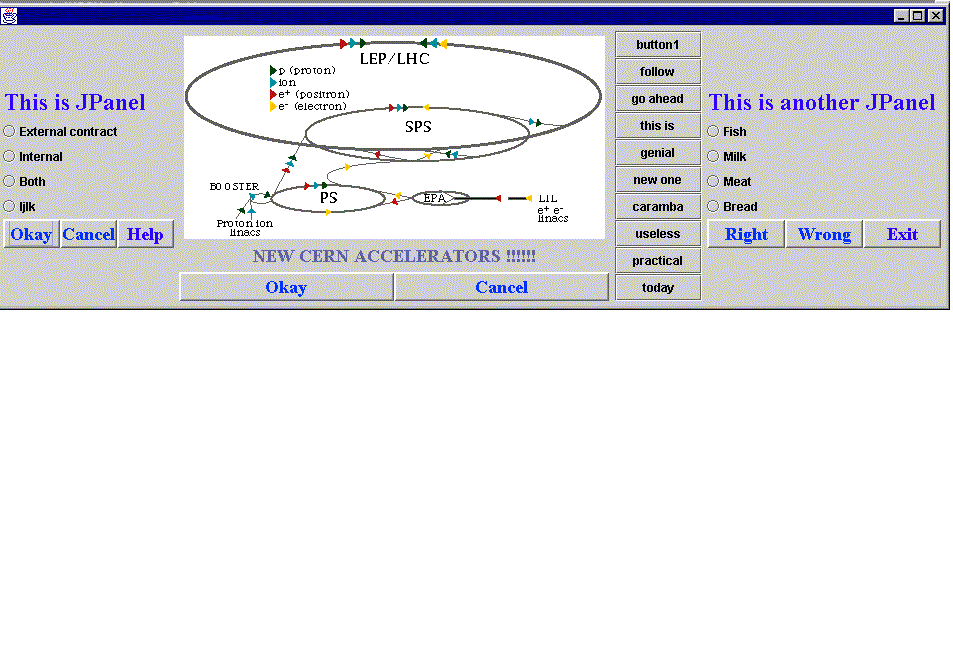Click the EPA label in the diagram
953x663 pixels.
click(x=435, y=198)
